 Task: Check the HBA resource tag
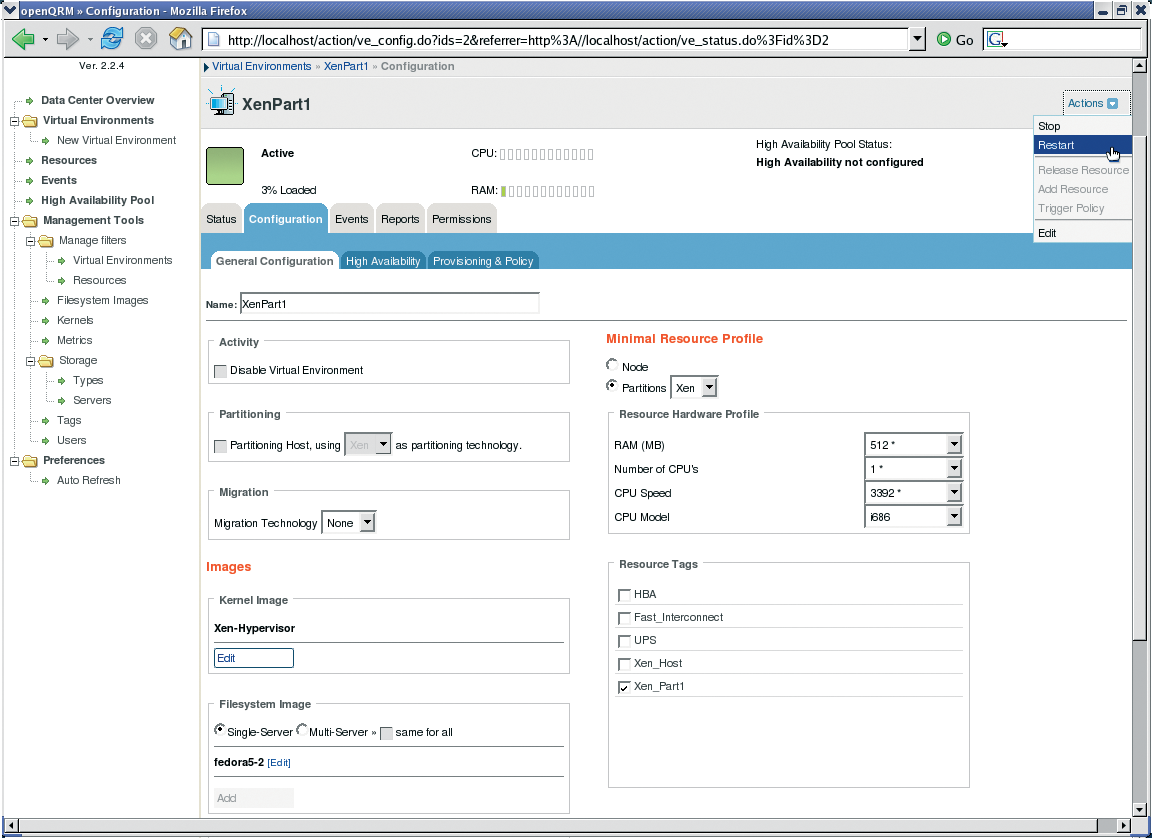(x=624, y=595)
